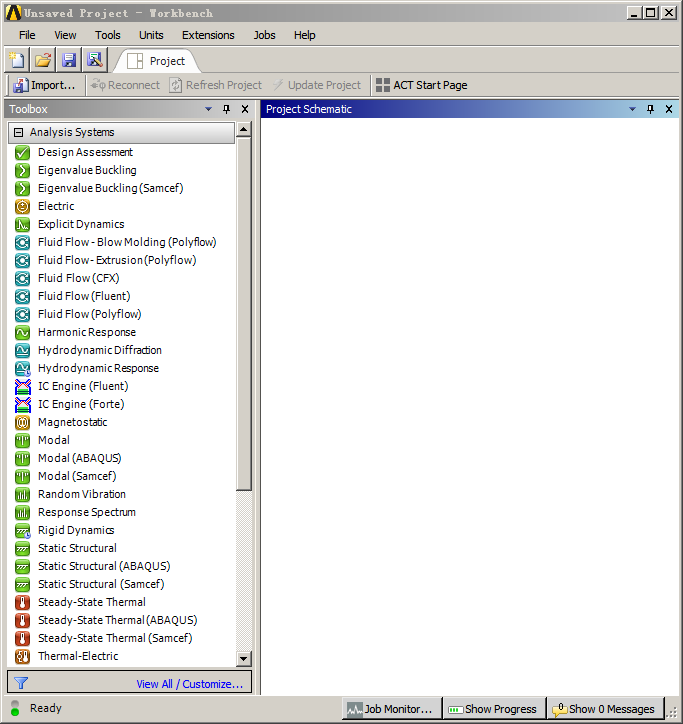Open the Toolbox panel dropdown arrow

(x=208, y=109)
